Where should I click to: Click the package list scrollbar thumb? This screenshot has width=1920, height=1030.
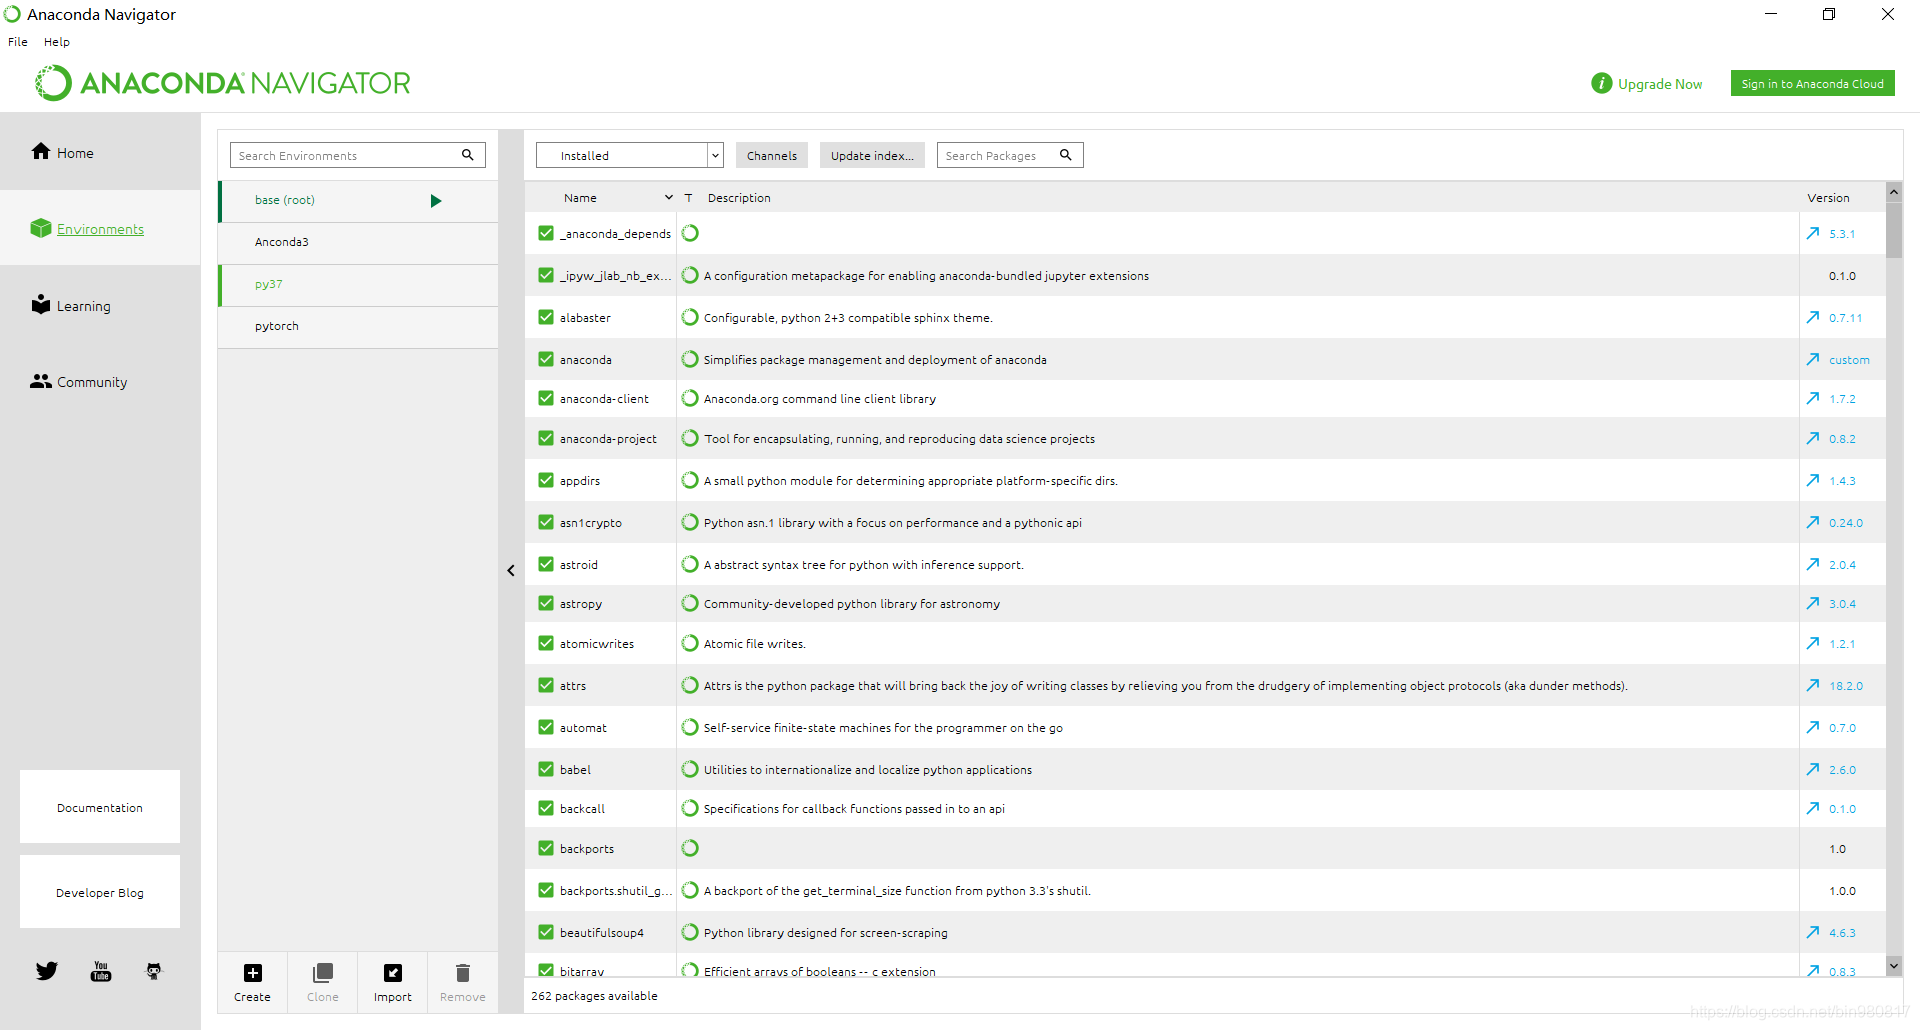pos(1894,229)
